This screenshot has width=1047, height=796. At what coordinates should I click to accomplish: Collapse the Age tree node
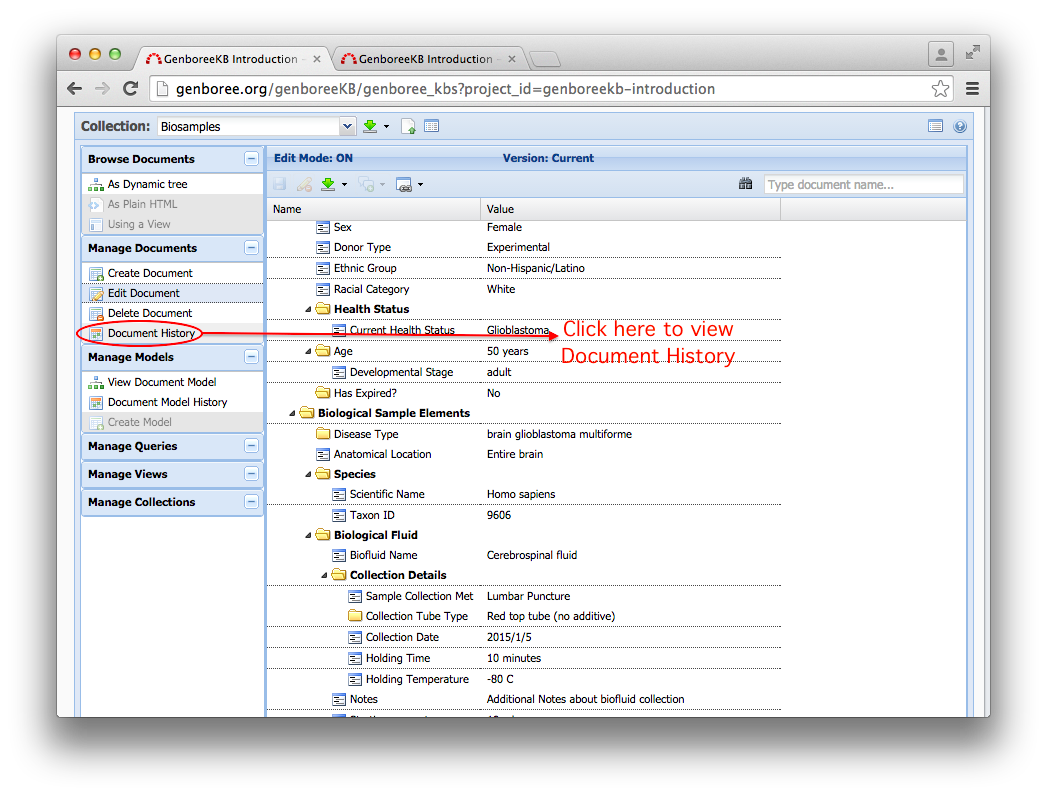(308, 351)
